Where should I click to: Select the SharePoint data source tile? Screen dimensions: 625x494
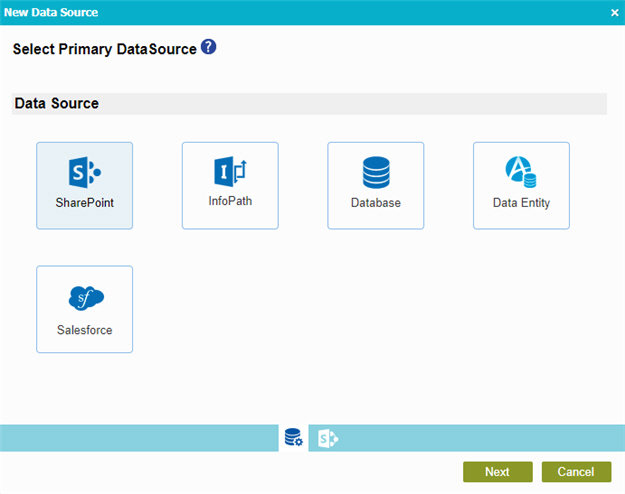85,185
